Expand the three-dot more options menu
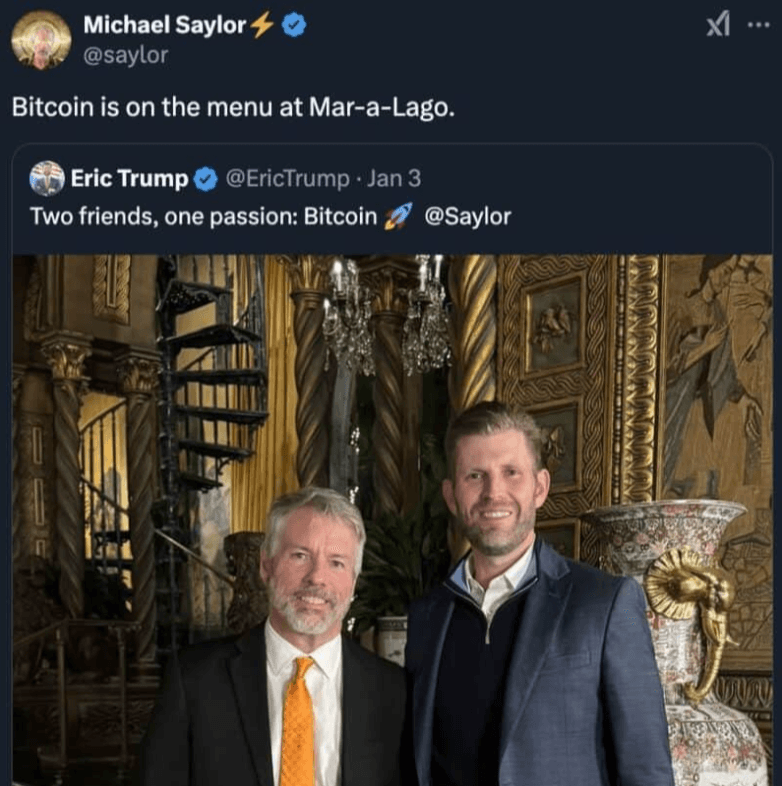This screenshot has height=786, width=782. [758, 25]
